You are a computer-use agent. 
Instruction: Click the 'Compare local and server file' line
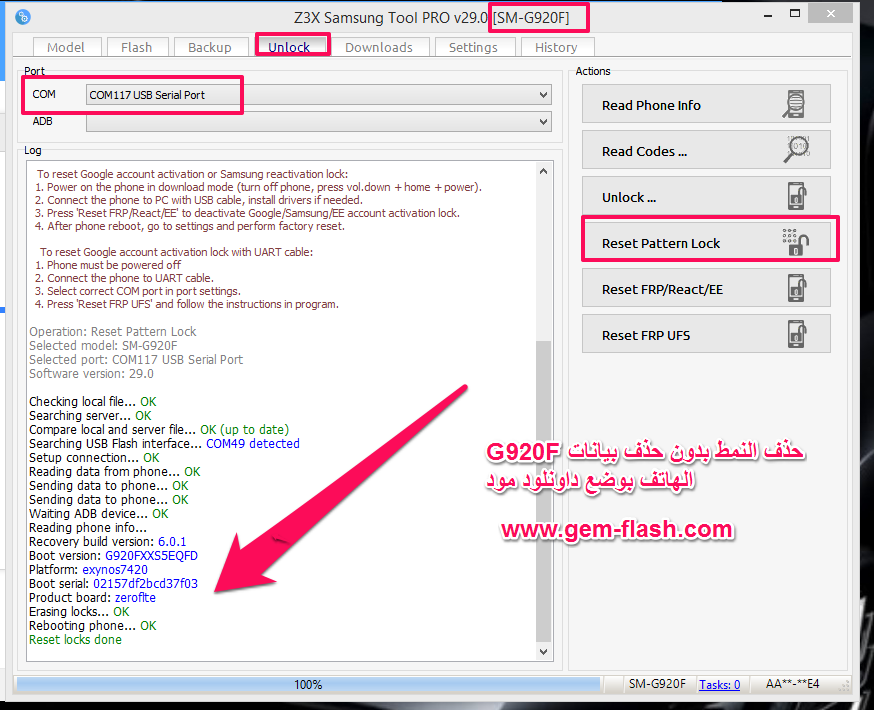(159, 430)
